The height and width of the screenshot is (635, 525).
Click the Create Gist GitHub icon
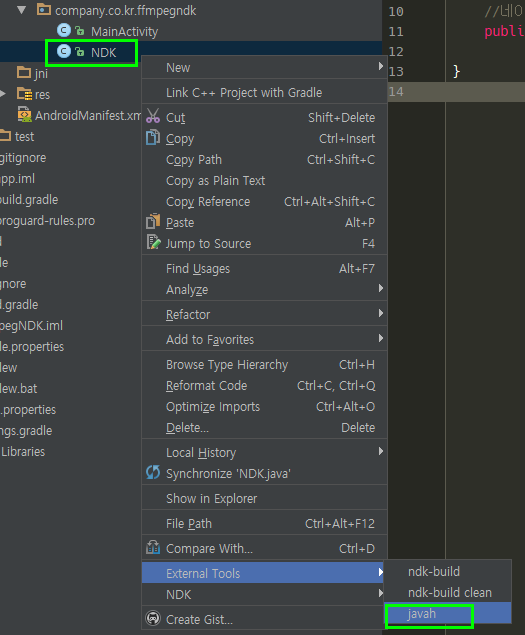tap(153, 618)
